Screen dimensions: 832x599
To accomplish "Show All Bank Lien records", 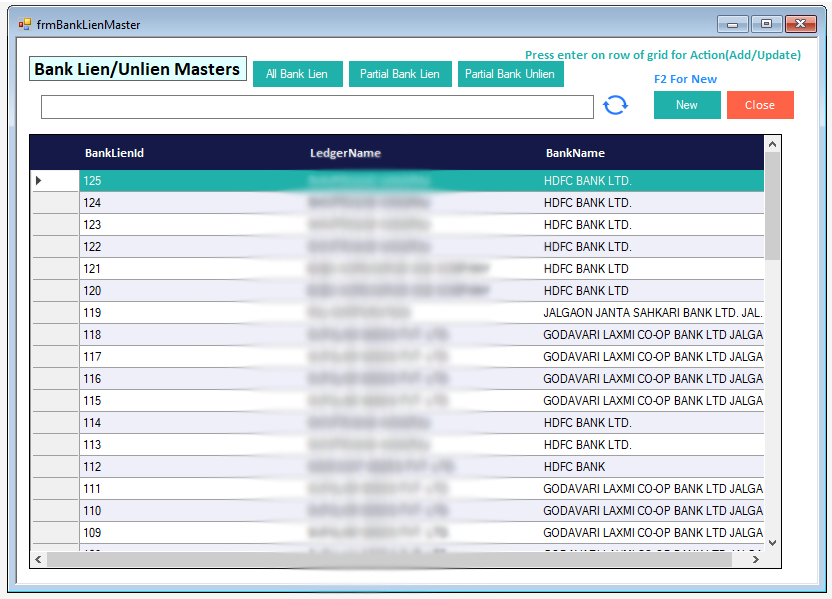I will pos(297,74).
